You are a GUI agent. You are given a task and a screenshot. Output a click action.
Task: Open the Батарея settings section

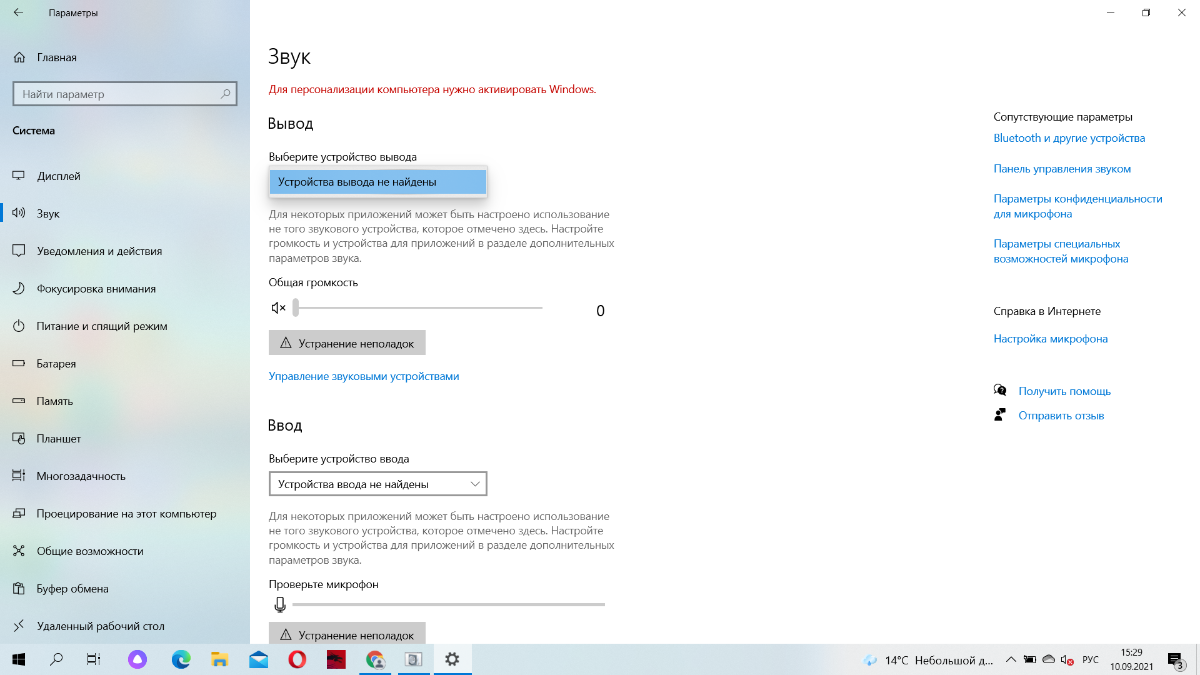125,364
